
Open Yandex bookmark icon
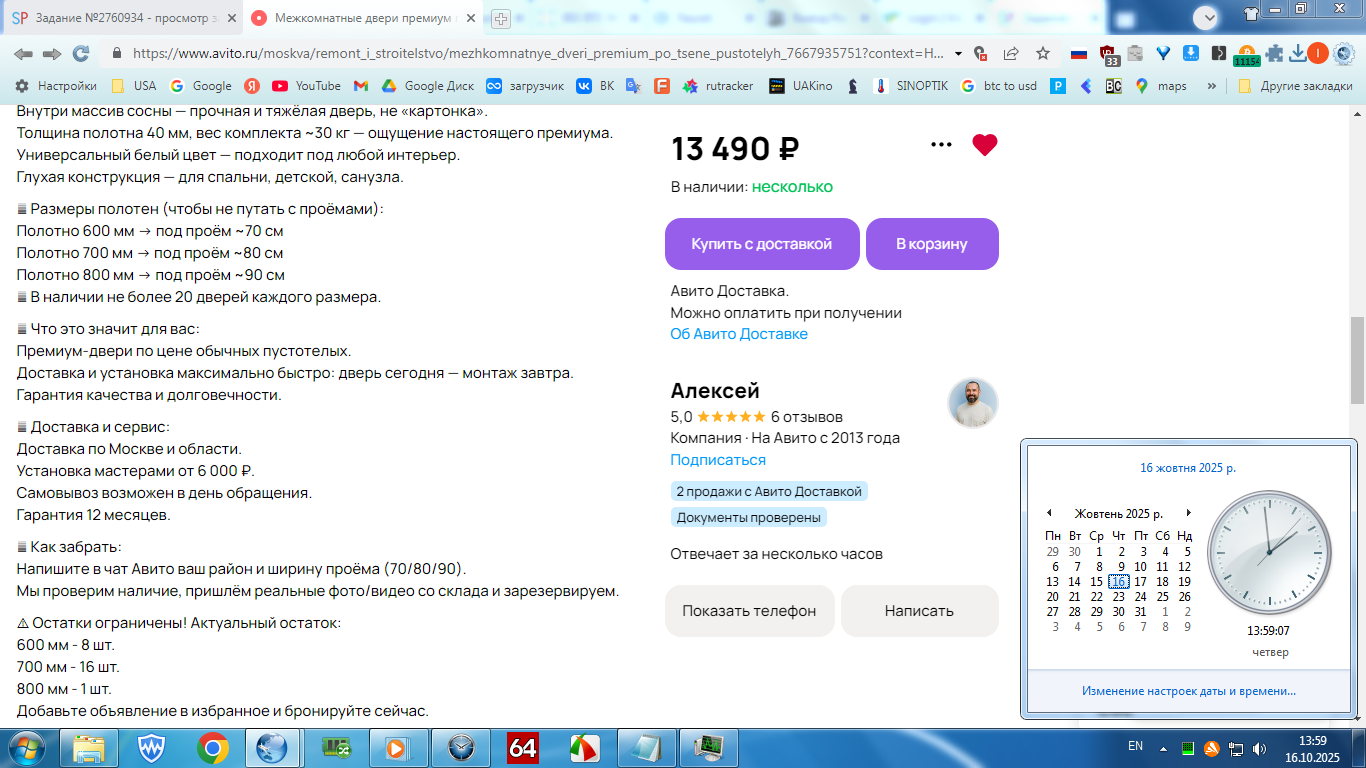pos(252,86)
